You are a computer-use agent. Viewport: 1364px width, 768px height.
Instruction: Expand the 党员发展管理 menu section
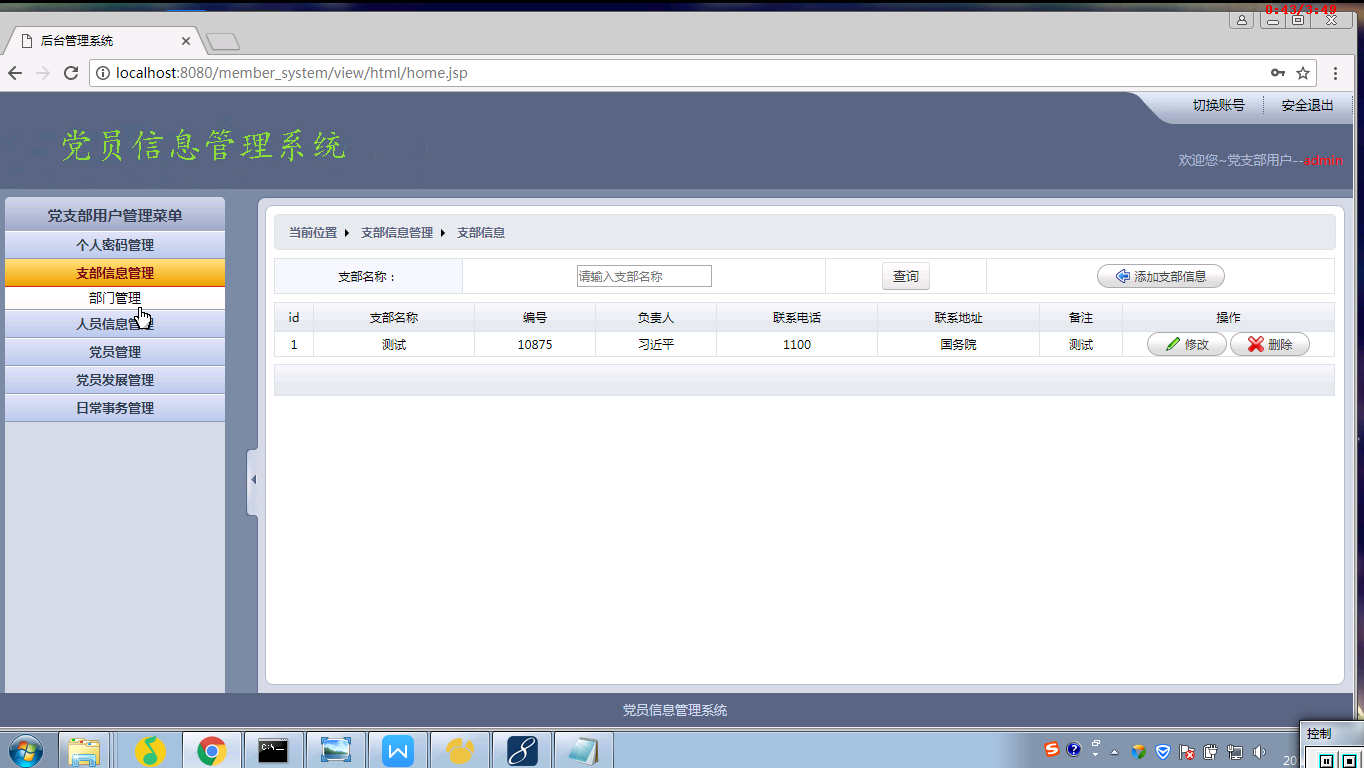click(115, 380)
